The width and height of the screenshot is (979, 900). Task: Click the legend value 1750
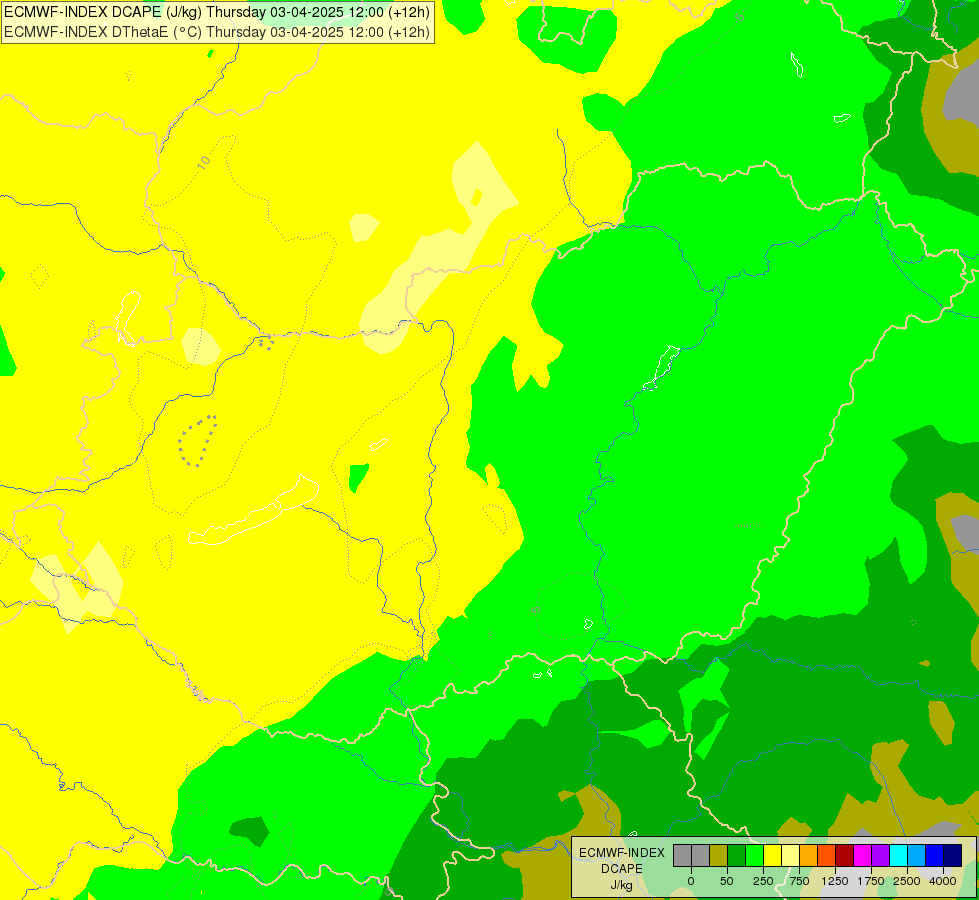pyautogui.click(x=871, y=881)
